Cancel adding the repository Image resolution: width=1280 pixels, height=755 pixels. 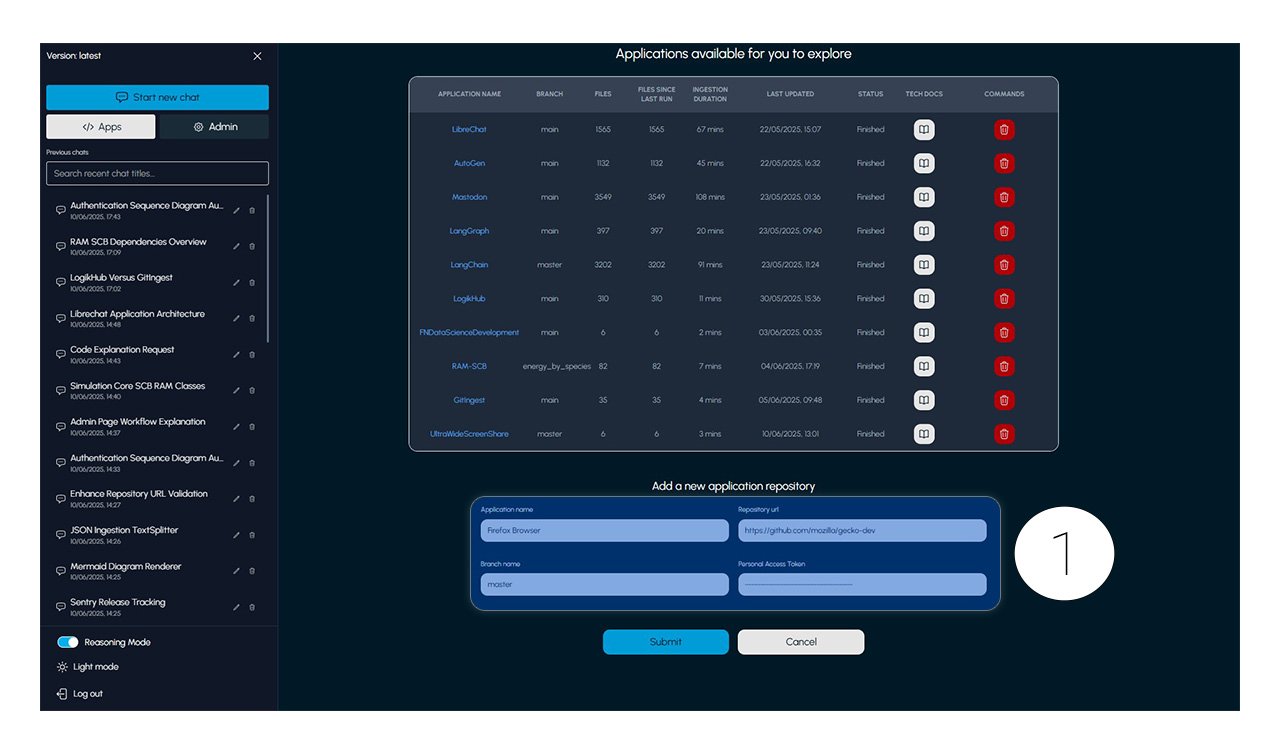[801, 642]
